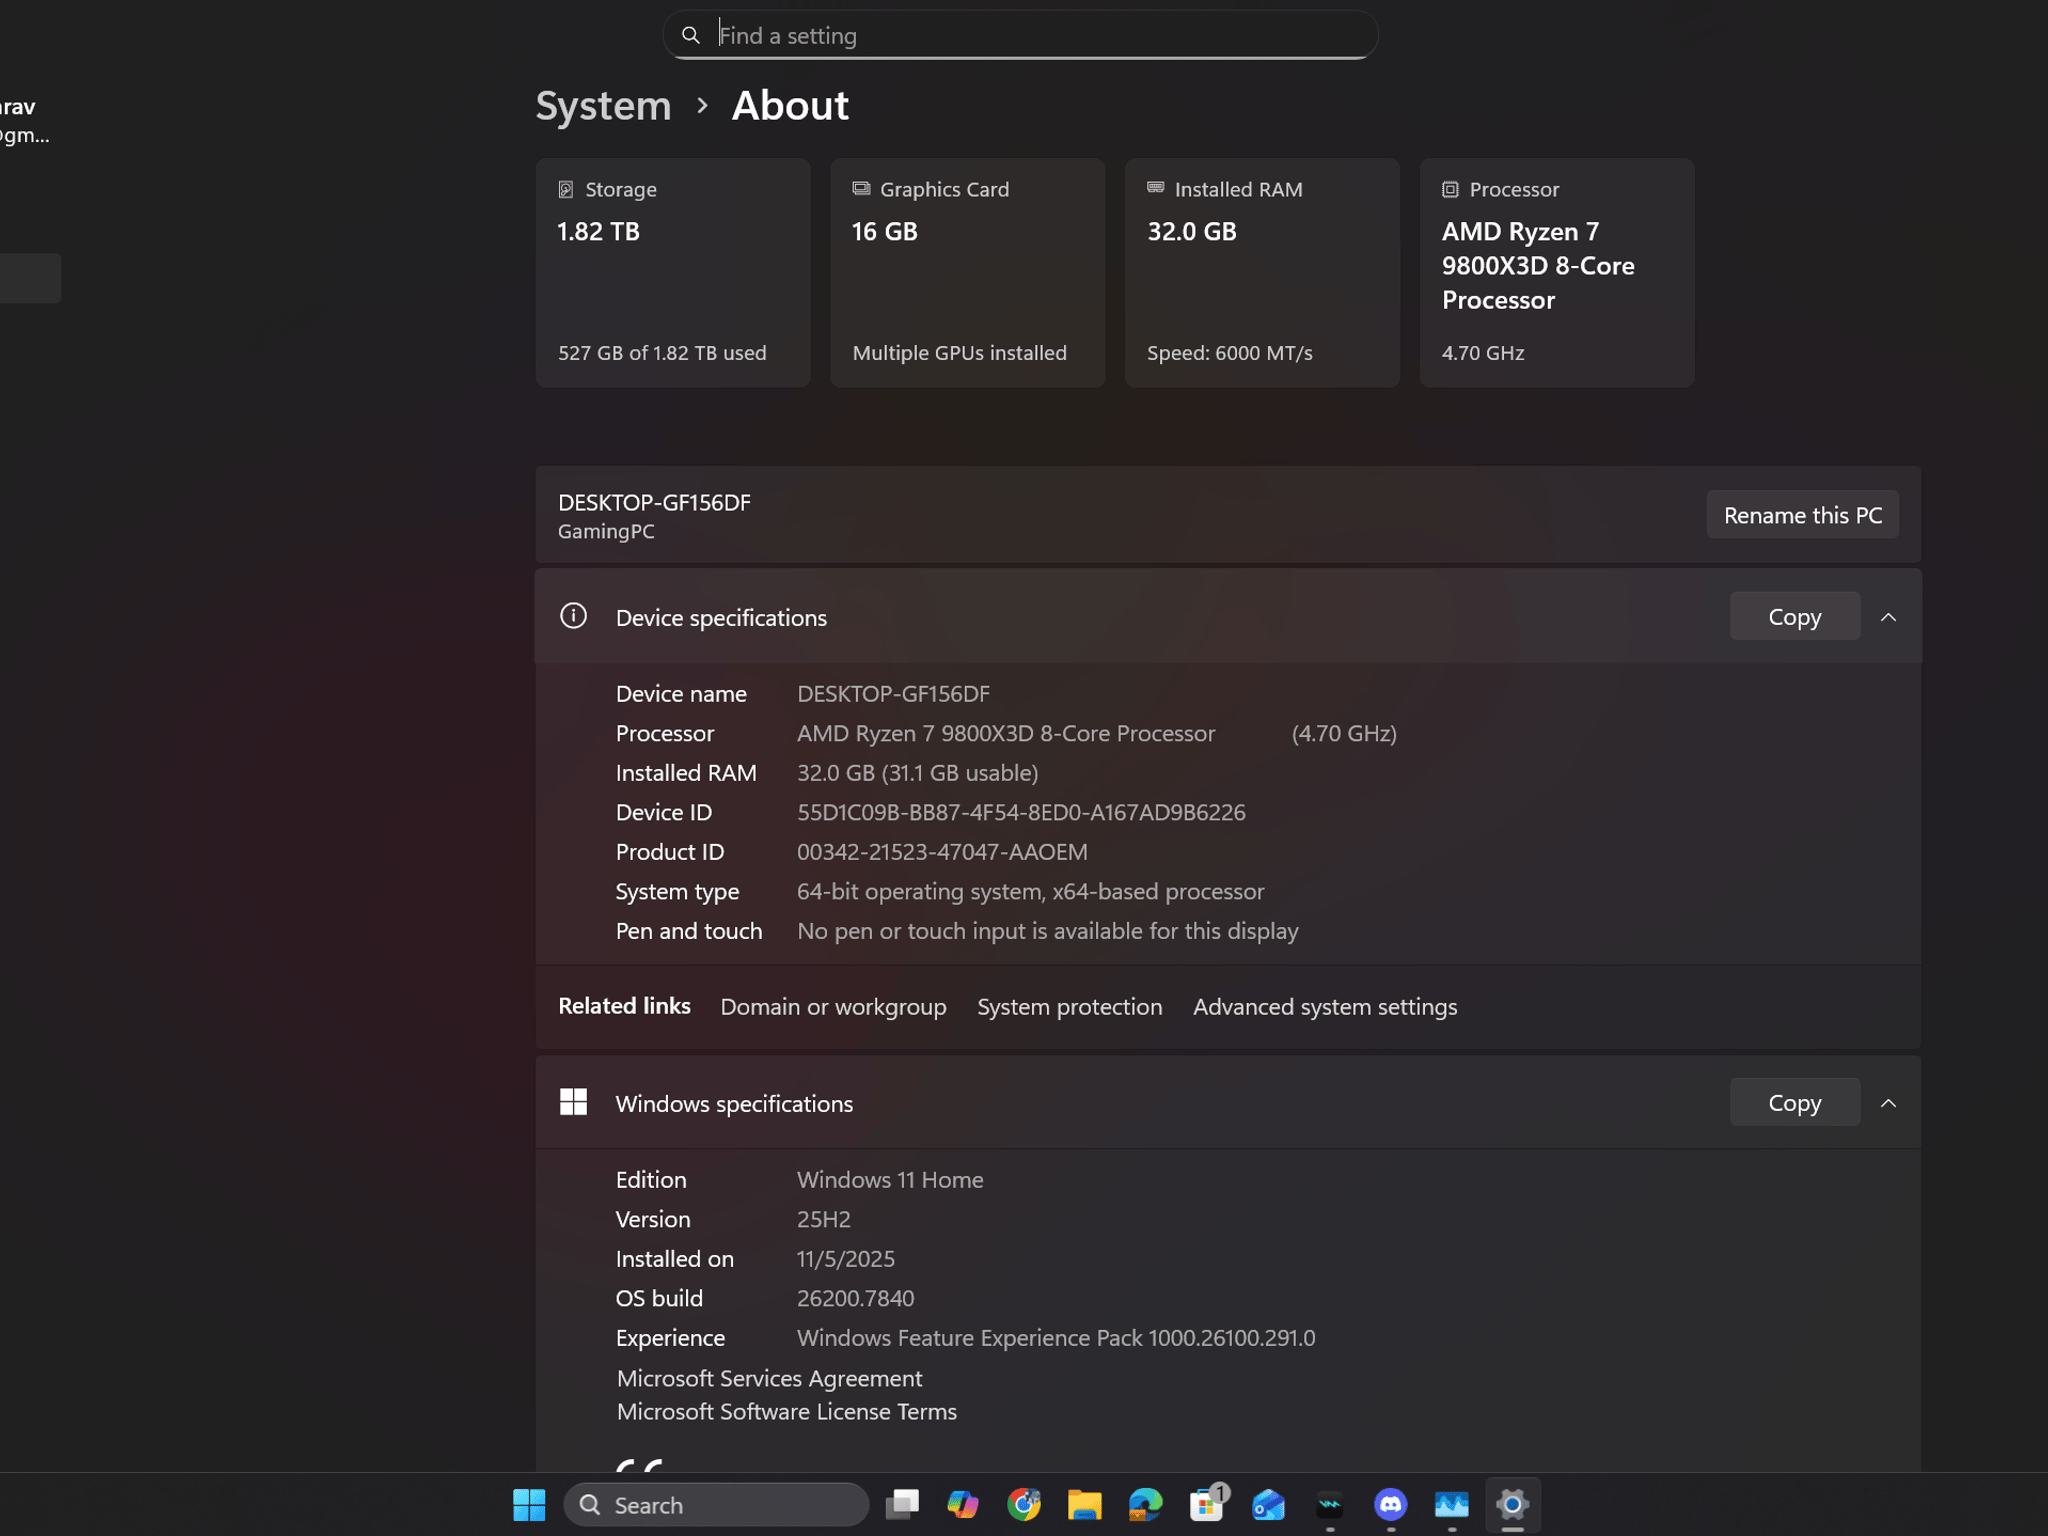
Task: Open the AMD Ryzen 7 Processor card
Action: point(1557,272)
